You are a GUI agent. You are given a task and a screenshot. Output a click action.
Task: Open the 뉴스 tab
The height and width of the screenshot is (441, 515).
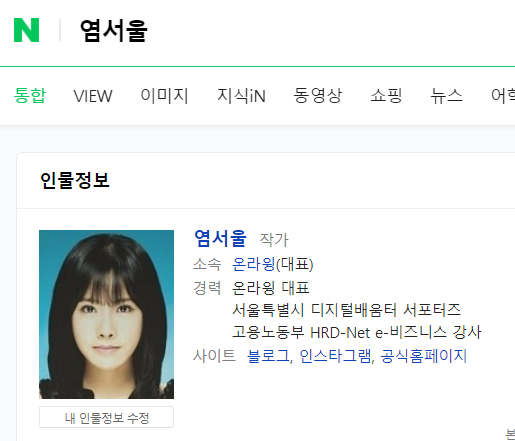pos(447,96)
